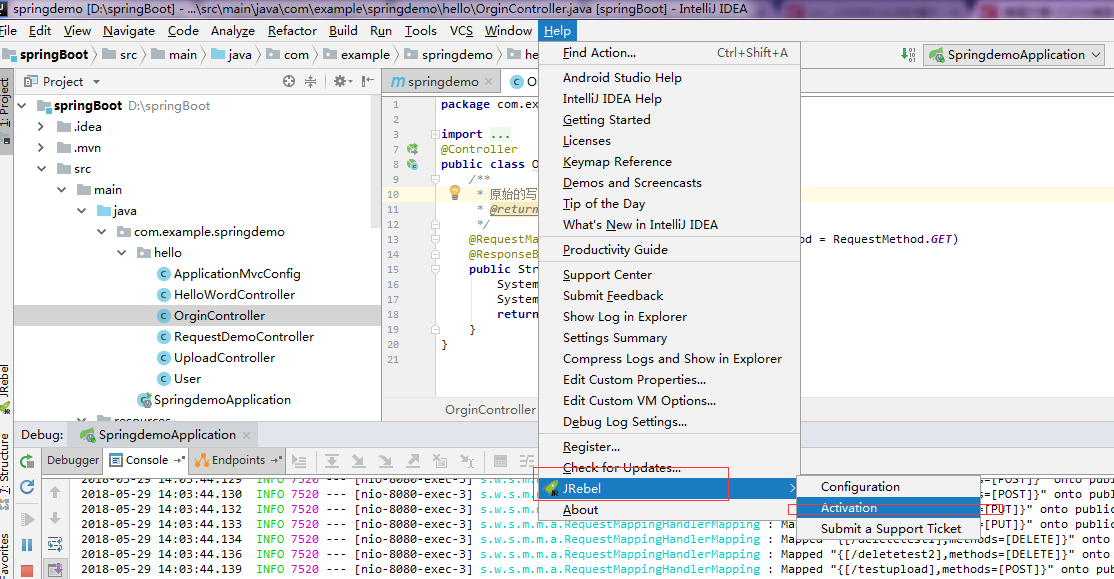
Task: Click the Step Out debug icon
Action: click(413, 461)
